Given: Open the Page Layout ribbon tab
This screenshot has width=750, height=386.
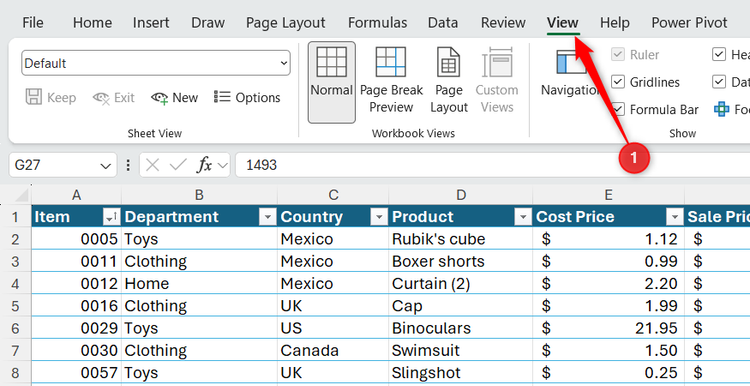Looking at the screenshot, I should (x=286, y=22).
